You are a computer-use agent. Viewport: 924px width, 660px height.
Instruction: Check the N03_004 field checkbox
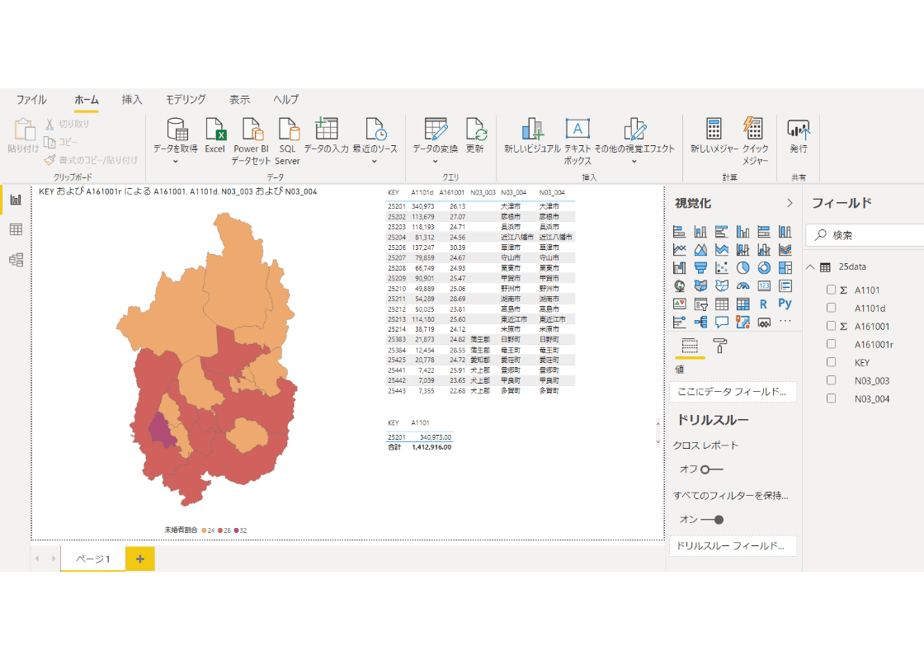(x=831, y=399)
